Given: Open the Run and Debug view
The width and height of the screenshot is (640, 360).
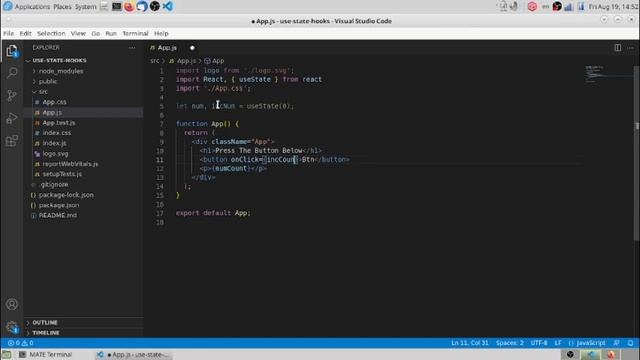Looking at the screenshot, I should [12, 118].
